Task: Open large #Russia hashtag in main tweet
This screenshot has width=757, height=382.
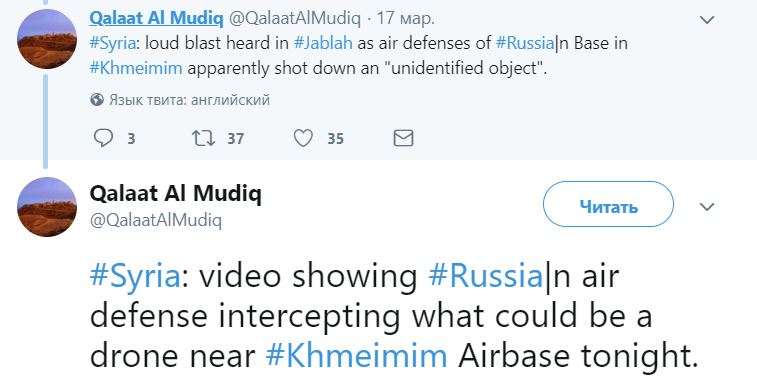Action: point(486,276)
